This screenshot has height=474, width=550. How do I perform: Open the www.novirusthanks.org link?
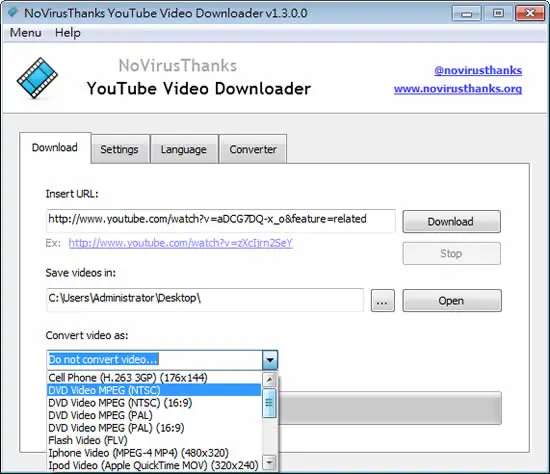pyautogui.click(x=458, y=89)
